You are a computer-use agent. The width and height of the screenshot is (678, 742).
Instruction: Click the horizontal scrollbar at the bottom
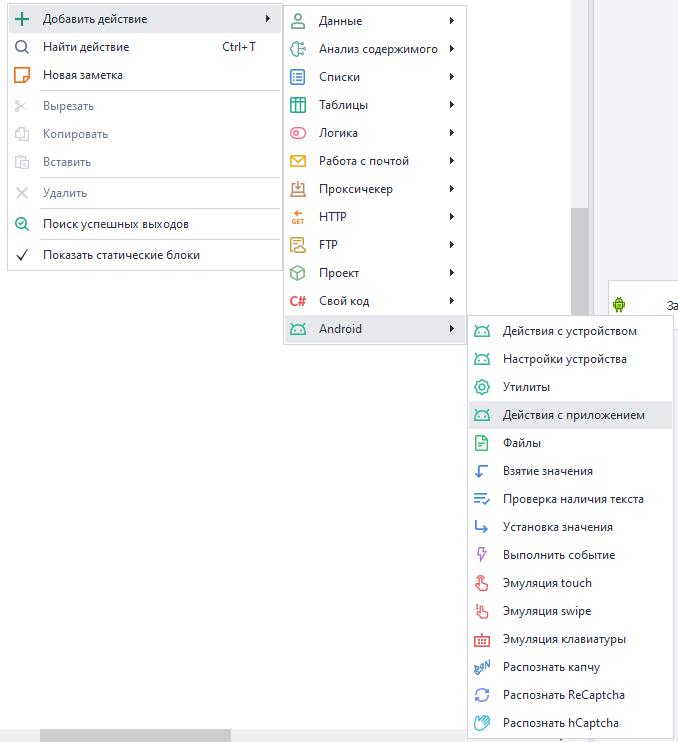(x=135, y=735)
